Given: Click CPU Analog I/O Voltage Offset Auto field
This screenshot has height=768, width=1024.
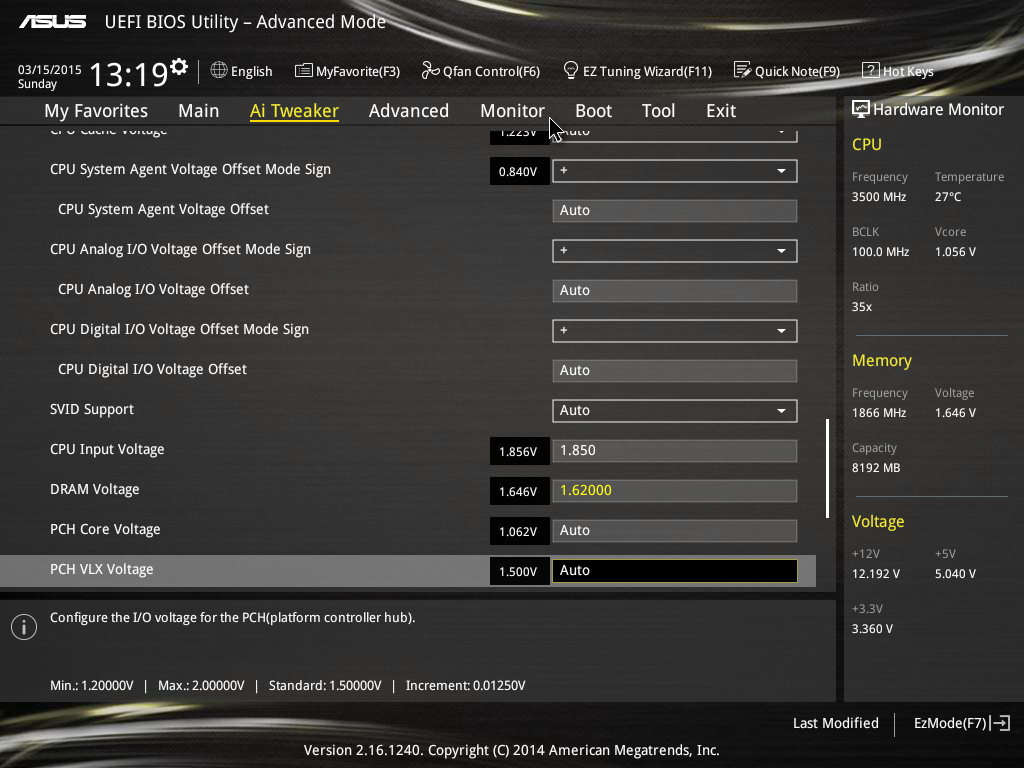Looking at the screenshot, I should click(x=675, y=291).
